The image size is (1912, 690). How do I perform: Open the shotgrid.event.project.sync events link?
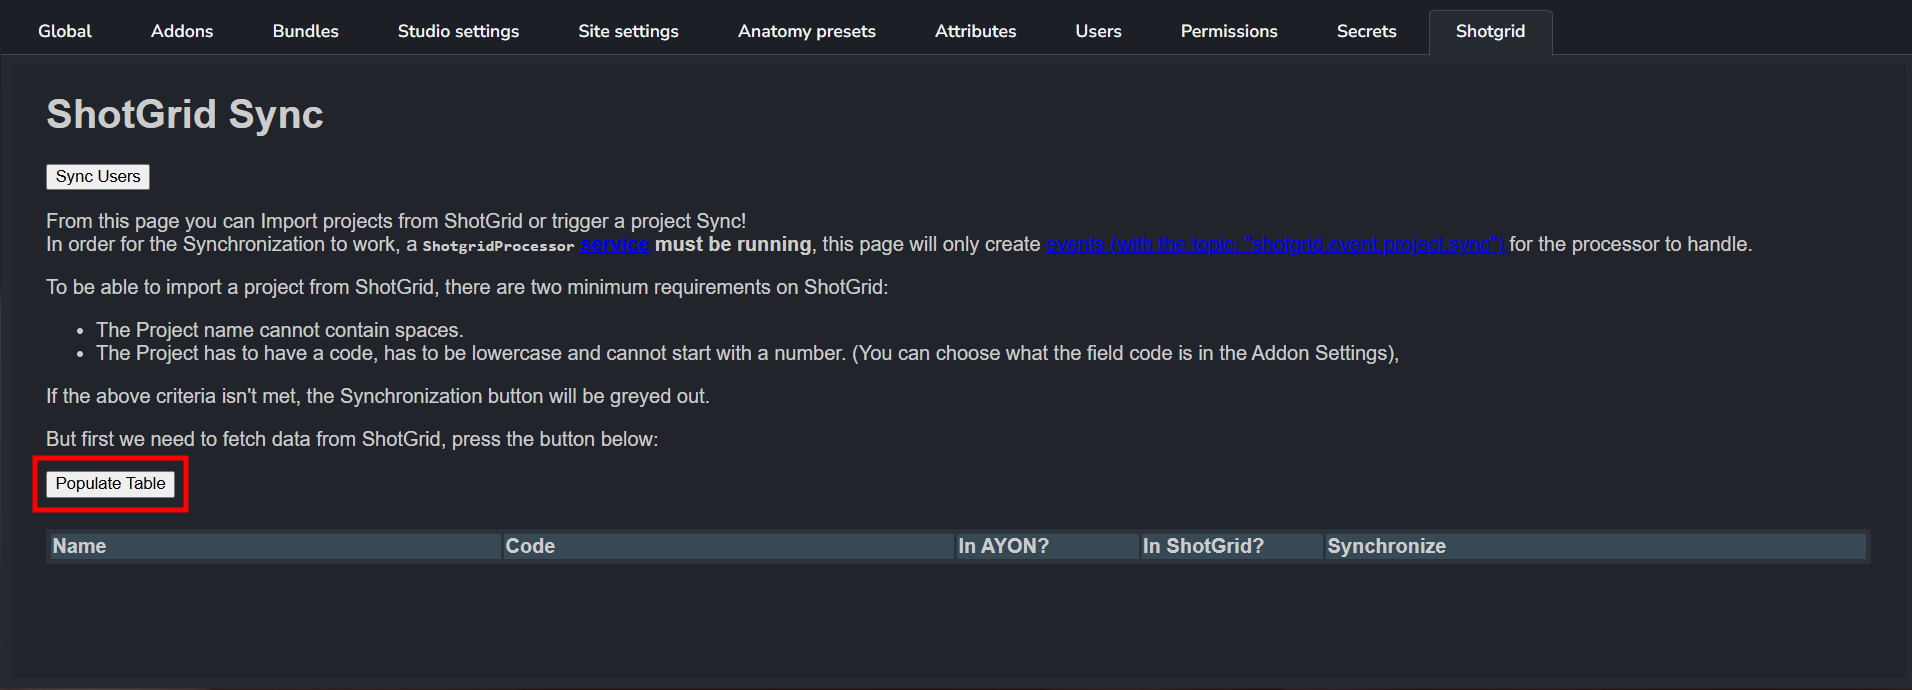point(1275,245)
